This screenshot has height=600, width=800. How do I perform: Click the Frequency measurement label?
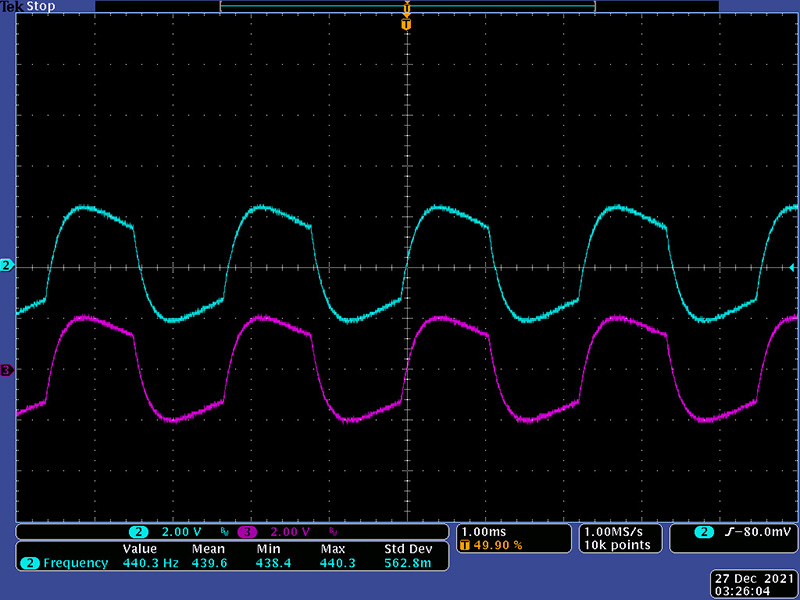coord(75,564)
